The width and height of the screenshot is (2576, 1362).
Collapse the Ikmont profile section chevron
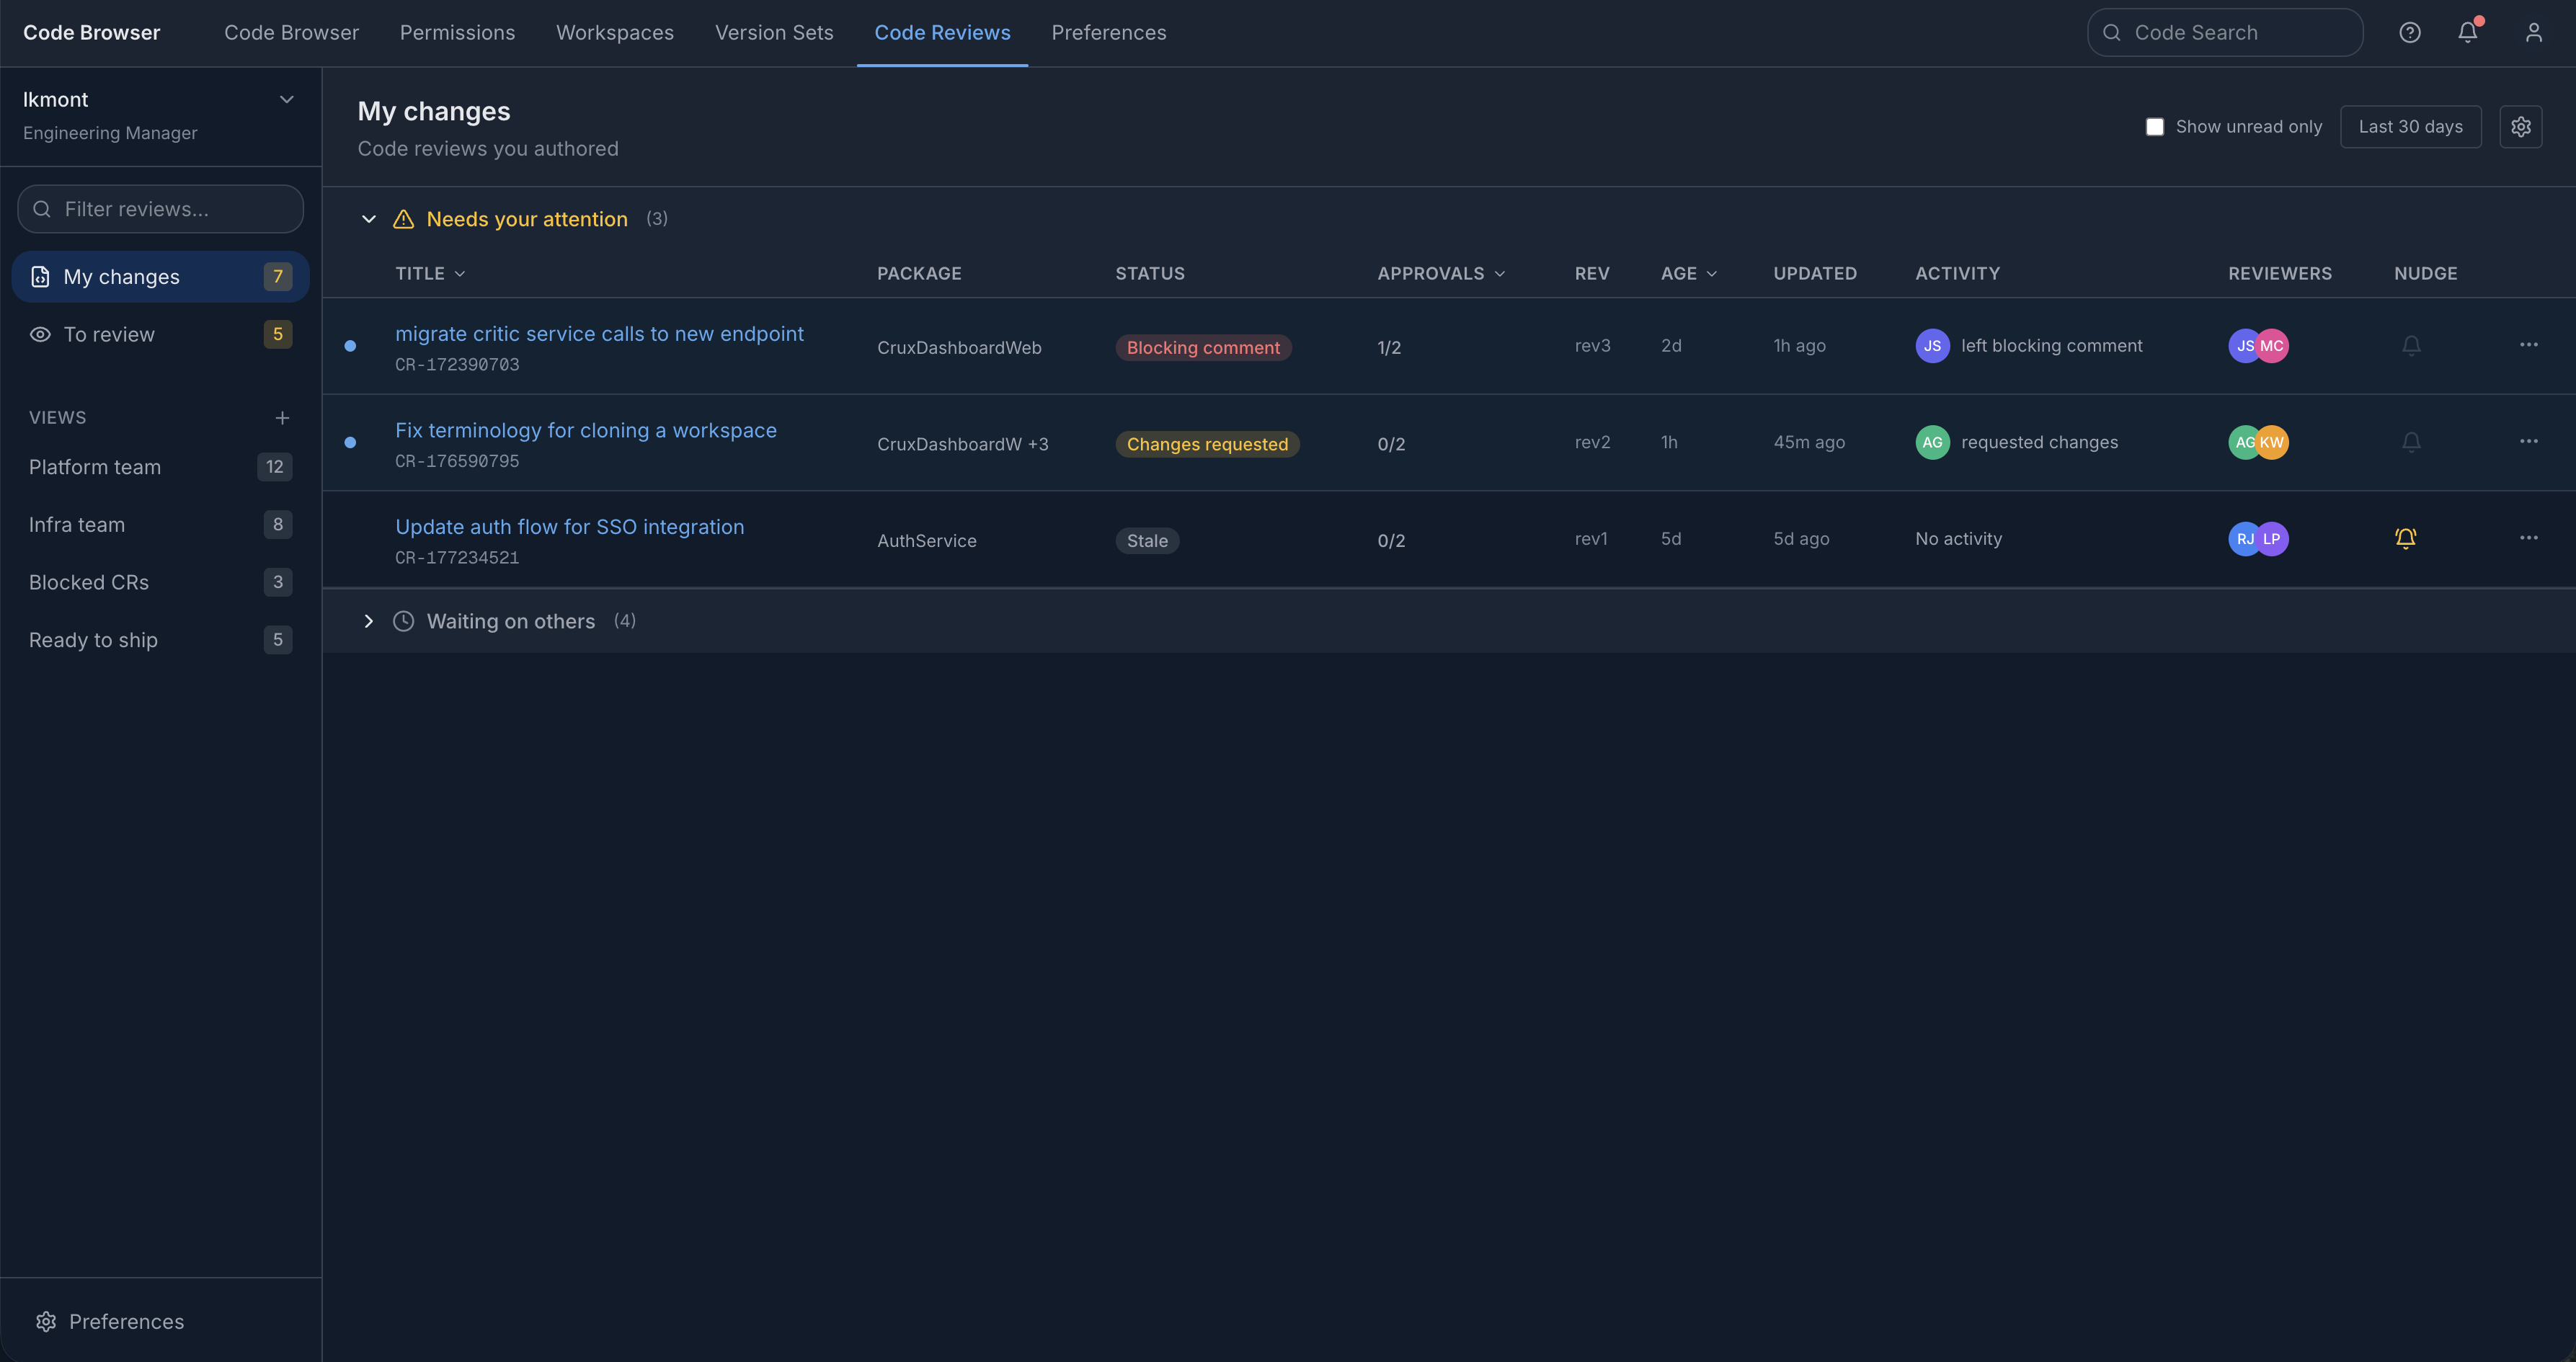tap(286, 99)
